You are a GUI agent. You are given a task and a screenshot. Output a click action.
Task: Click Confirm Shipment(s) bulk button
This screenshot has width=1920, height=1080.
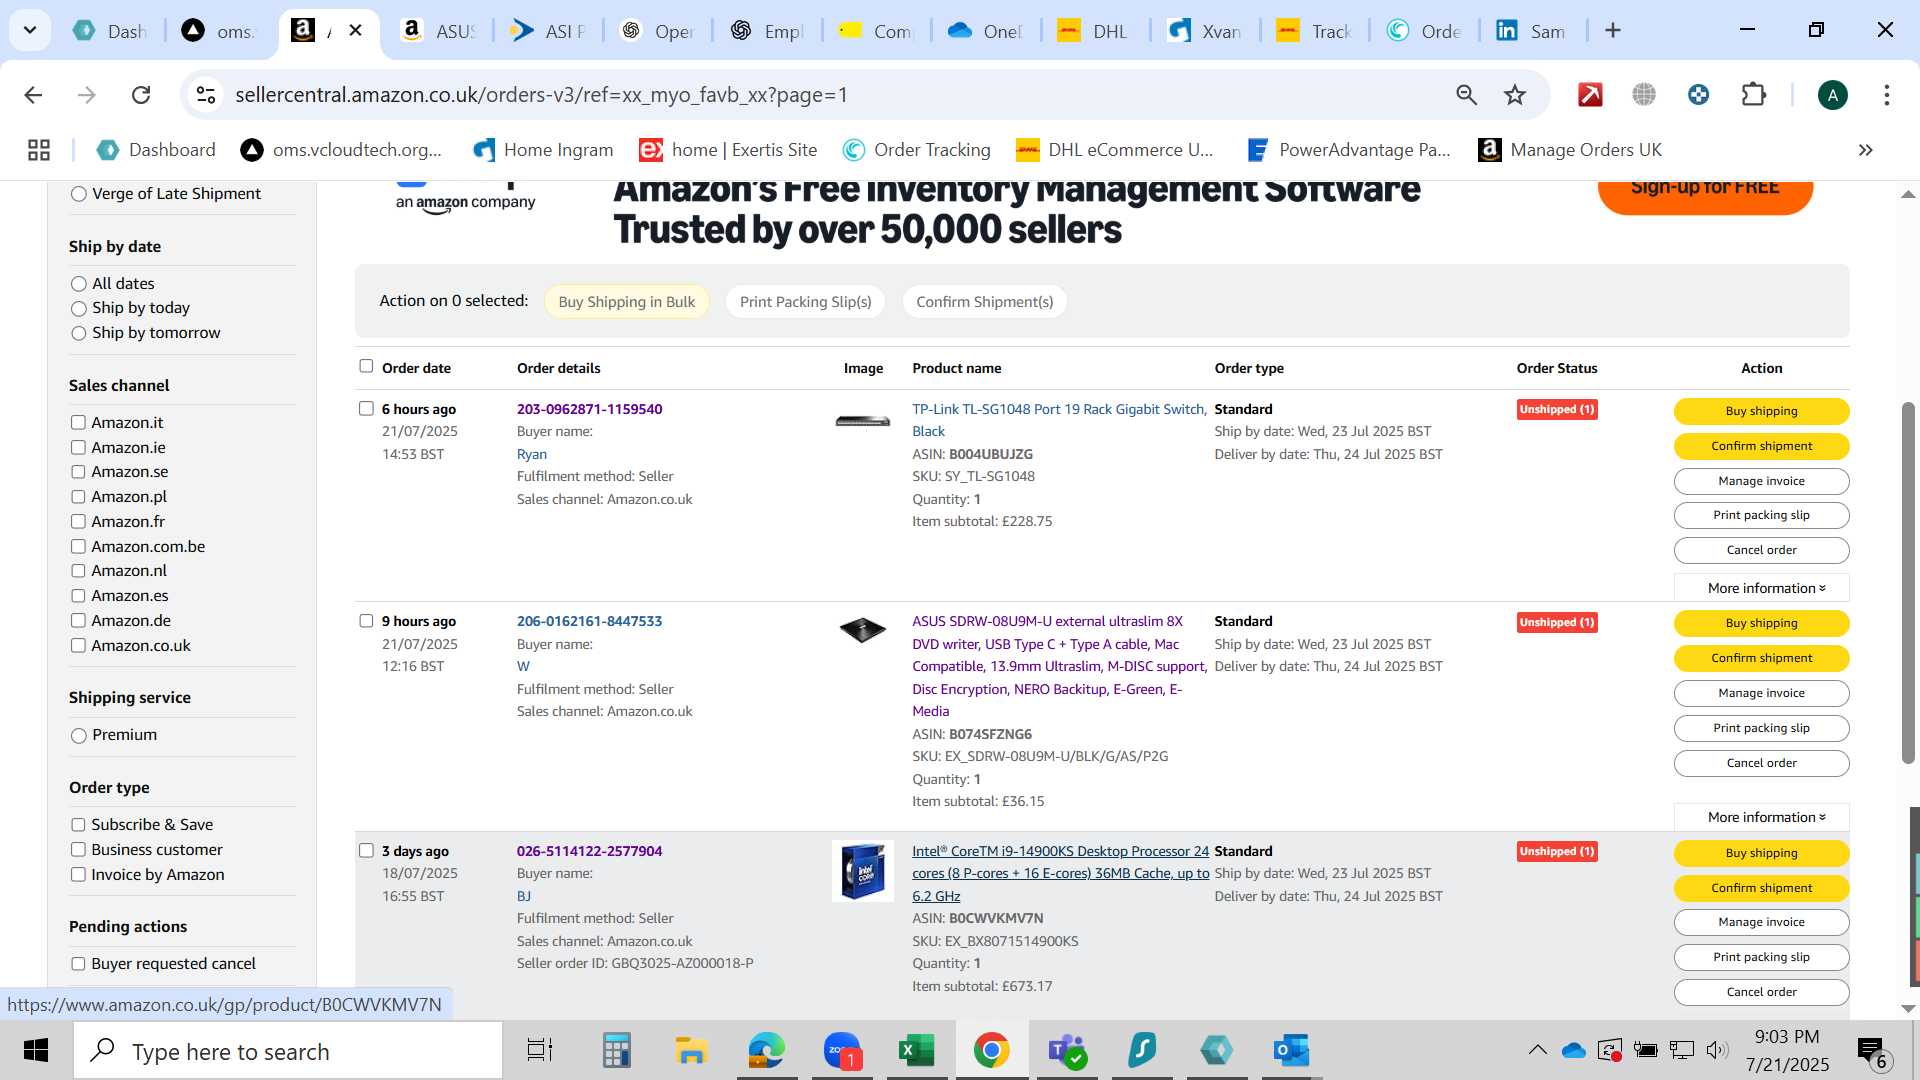(x=985, y=302)
